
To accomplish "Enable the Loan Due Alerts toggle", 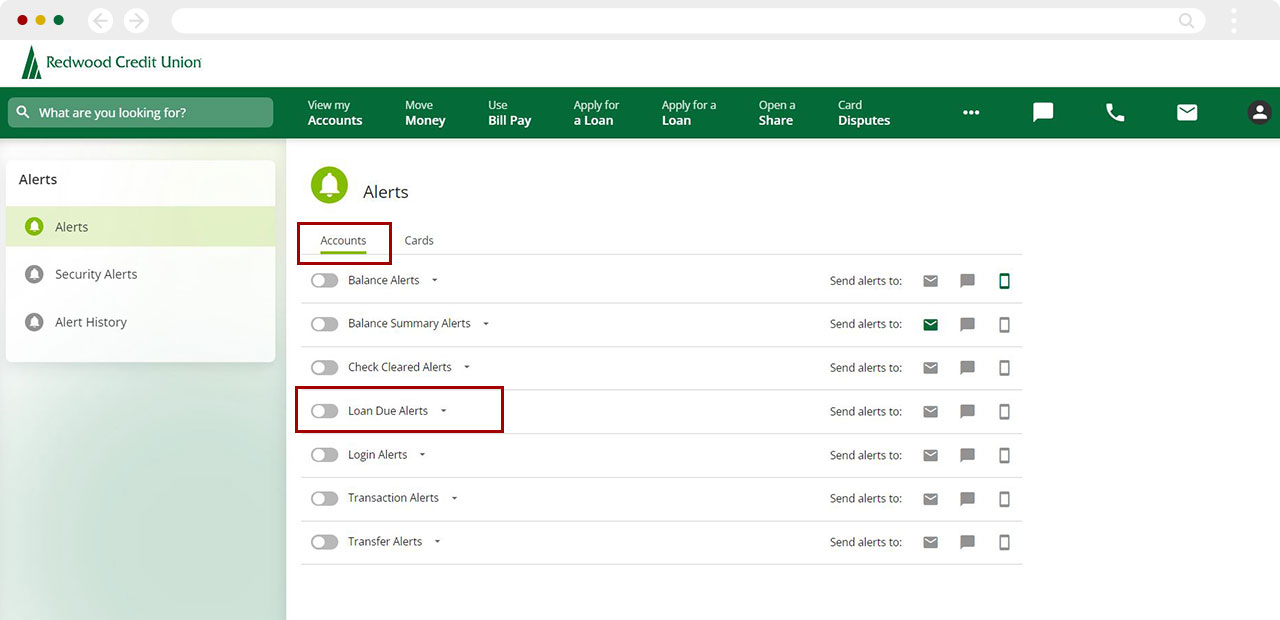I will 324,411.
